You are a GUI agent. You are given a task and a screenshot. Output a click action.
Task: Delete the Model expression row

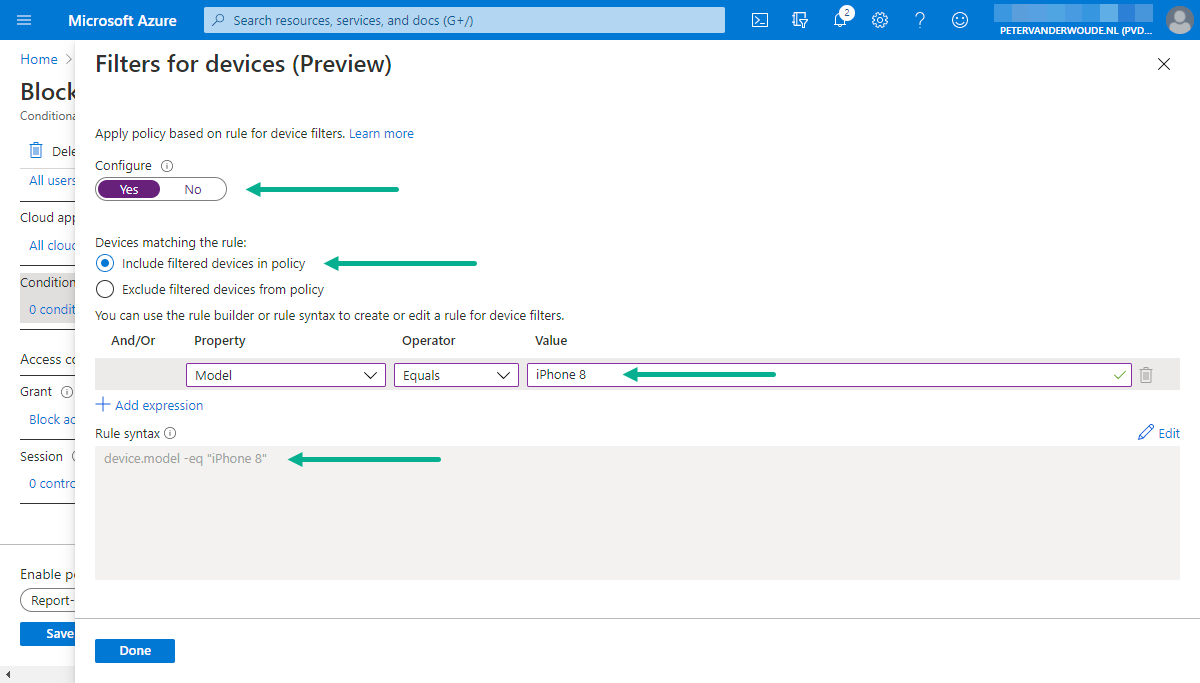click(1146, 375)
